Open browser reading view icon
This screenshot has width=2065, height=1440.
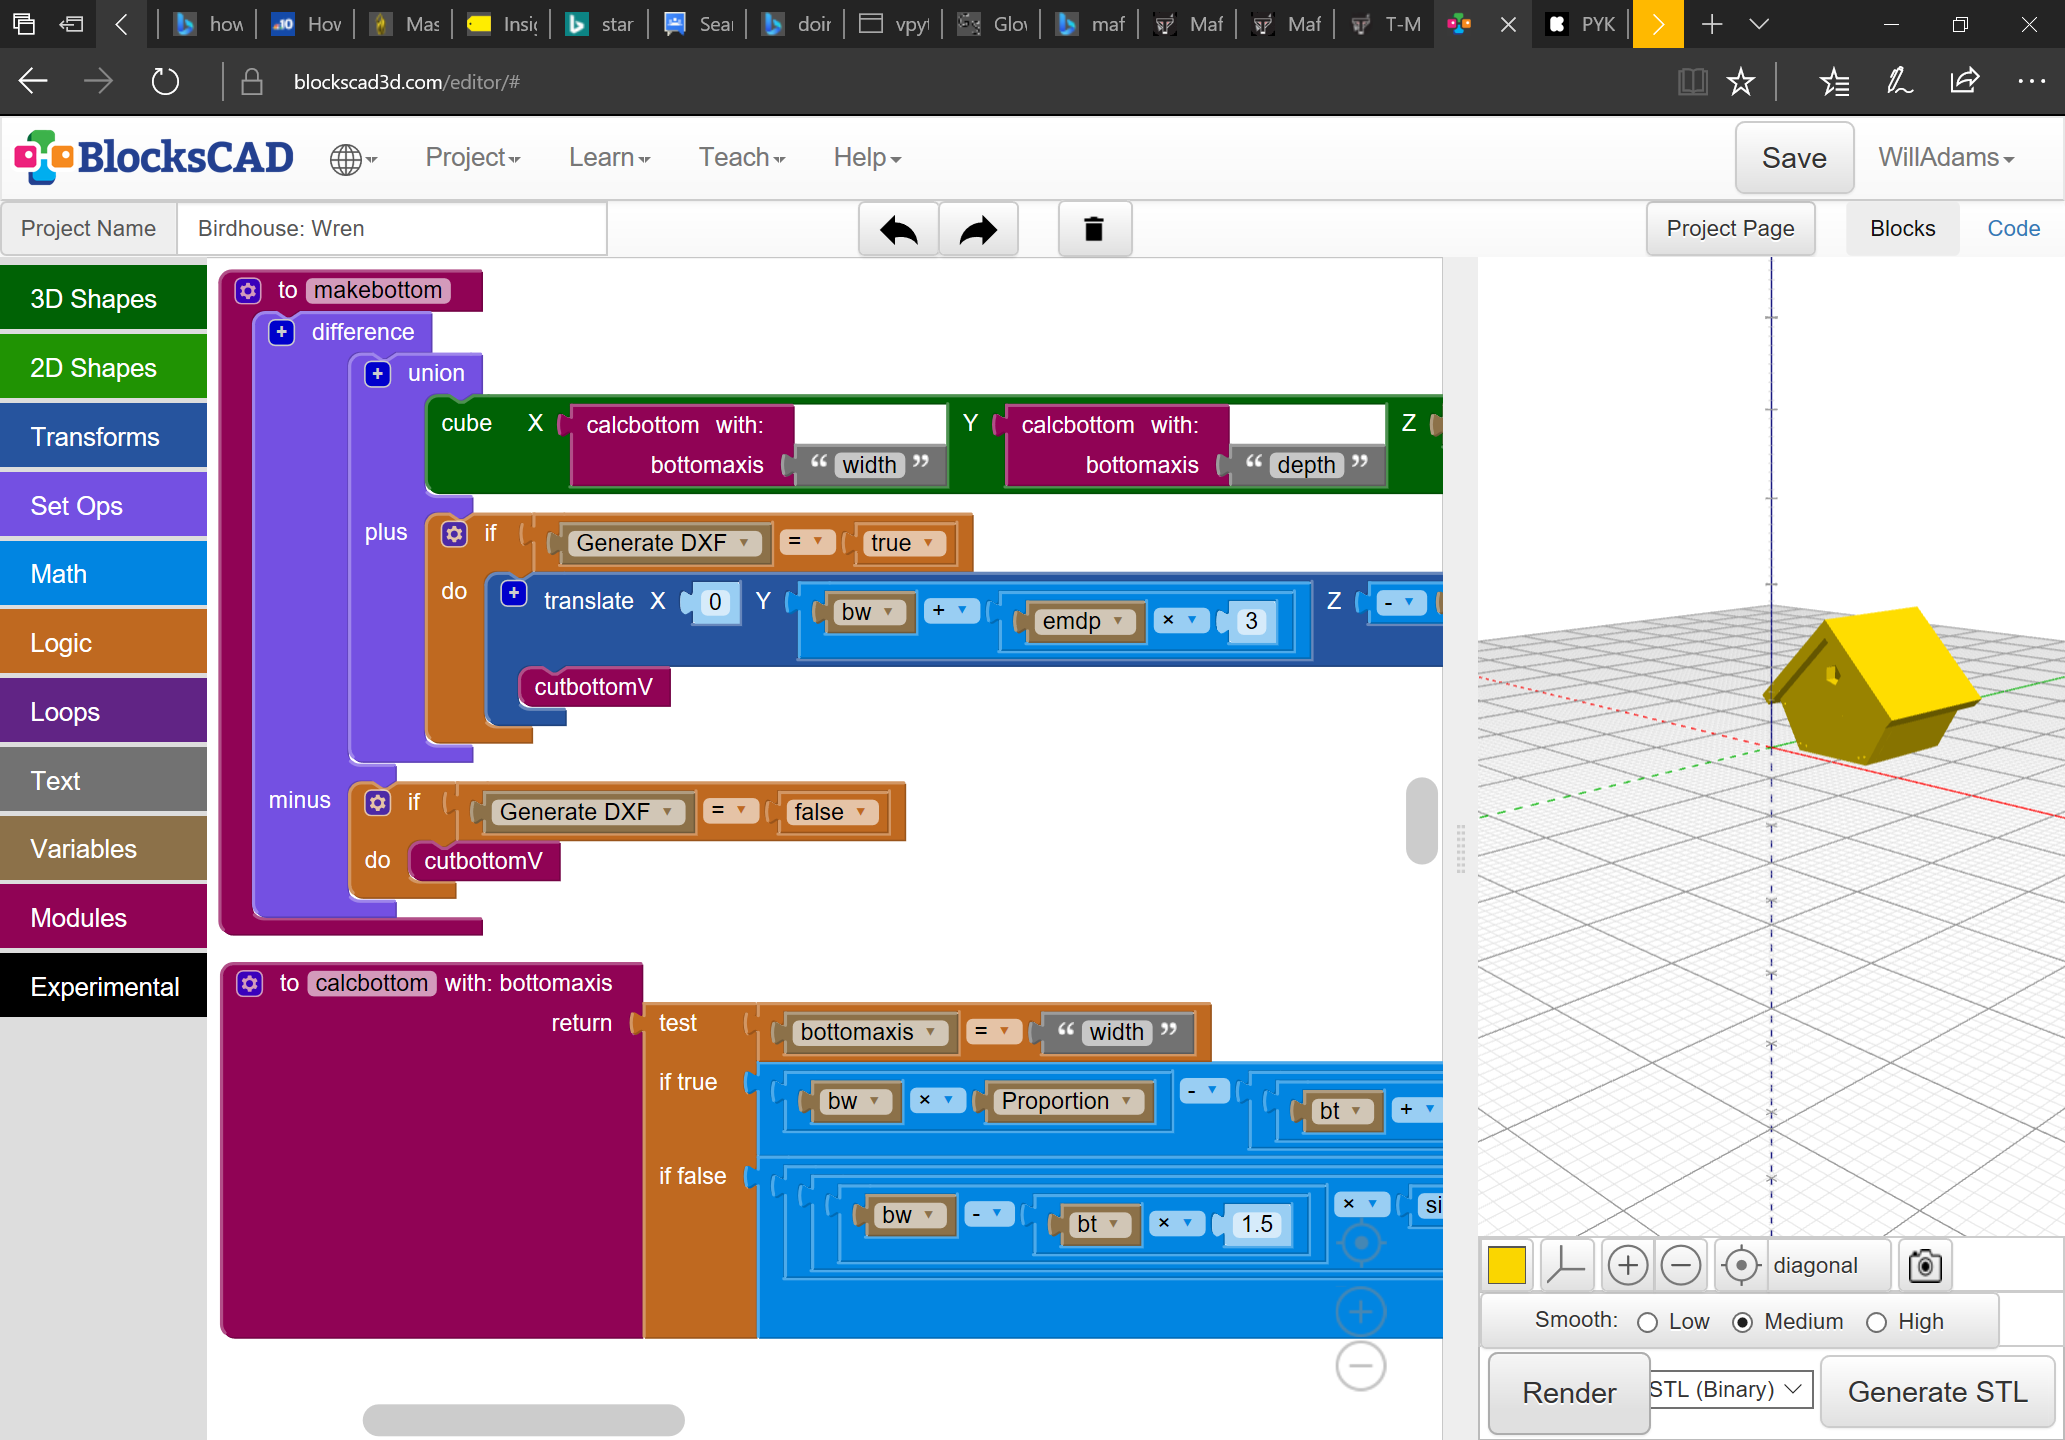point(1692,82)
